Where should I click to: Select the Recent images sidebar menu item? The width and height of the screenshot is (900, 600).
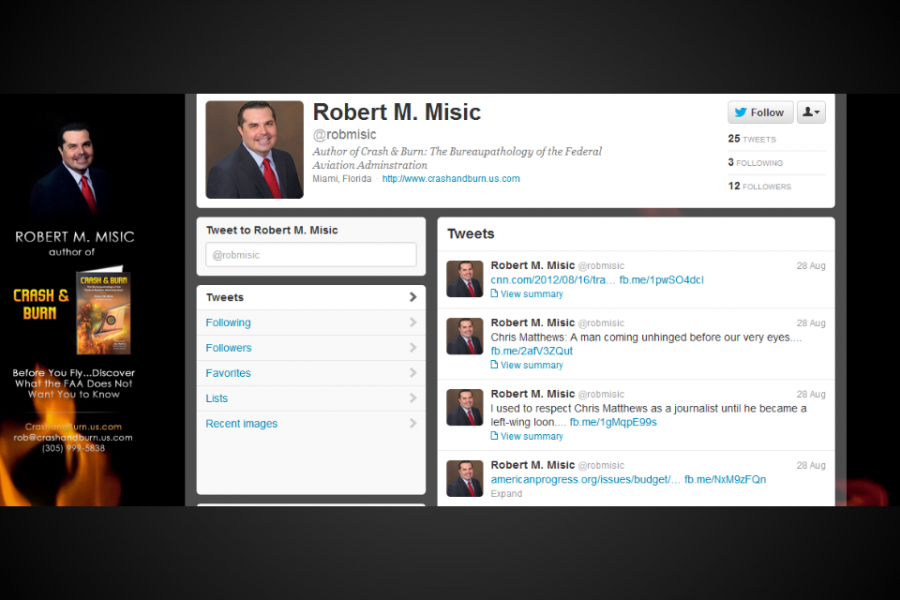click(x=311, y=424)
